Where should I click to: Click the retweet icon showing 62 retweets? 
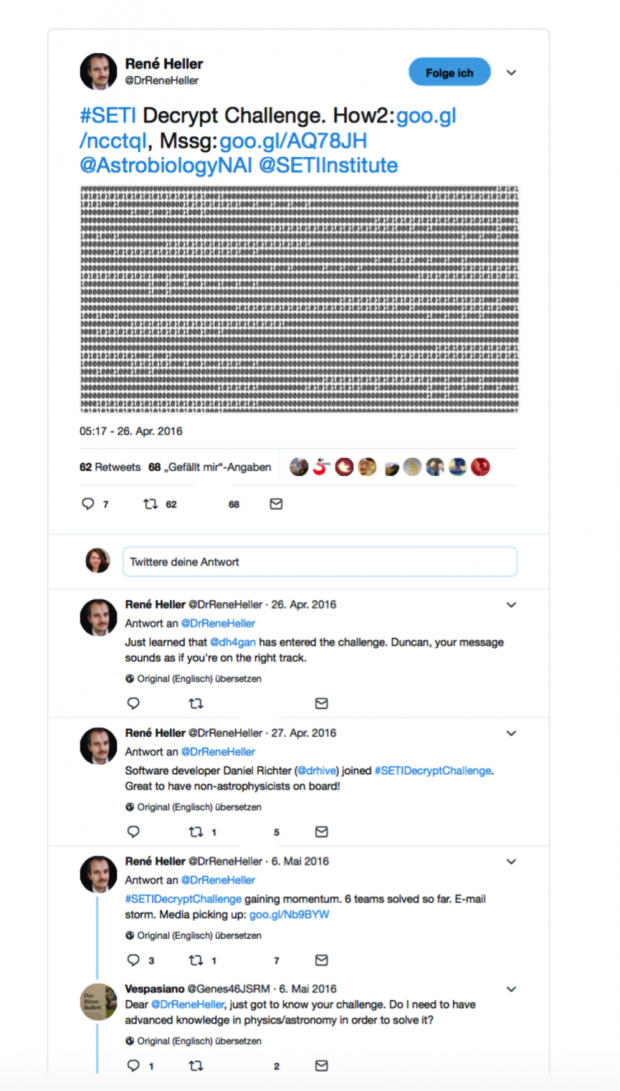pyautogui.click(x=150, y=504)
